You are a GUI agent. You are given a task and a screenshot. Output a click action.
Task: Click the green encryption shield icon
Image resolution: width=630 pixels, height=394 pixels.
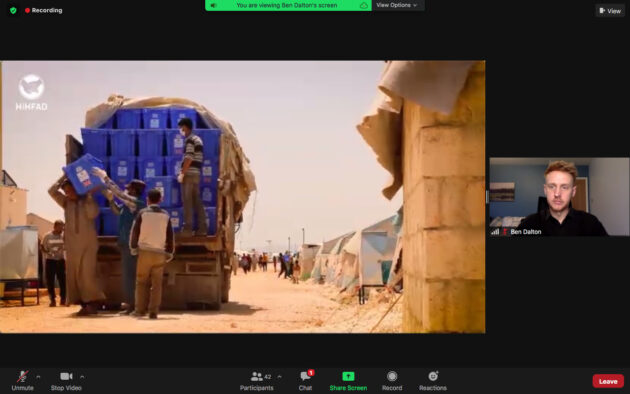pyautogui.click(x=13, y=10)
